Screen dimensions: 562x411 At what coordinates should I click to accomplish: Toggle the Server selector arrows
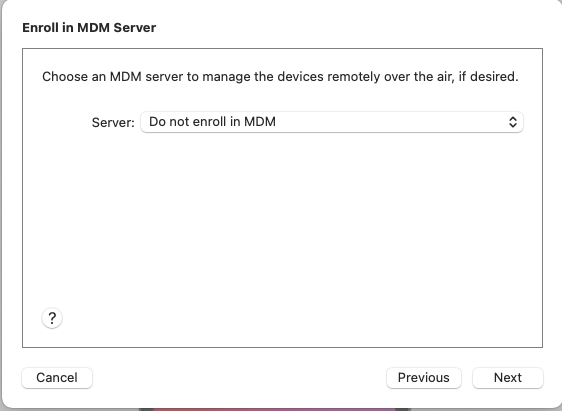coord(513,122)
